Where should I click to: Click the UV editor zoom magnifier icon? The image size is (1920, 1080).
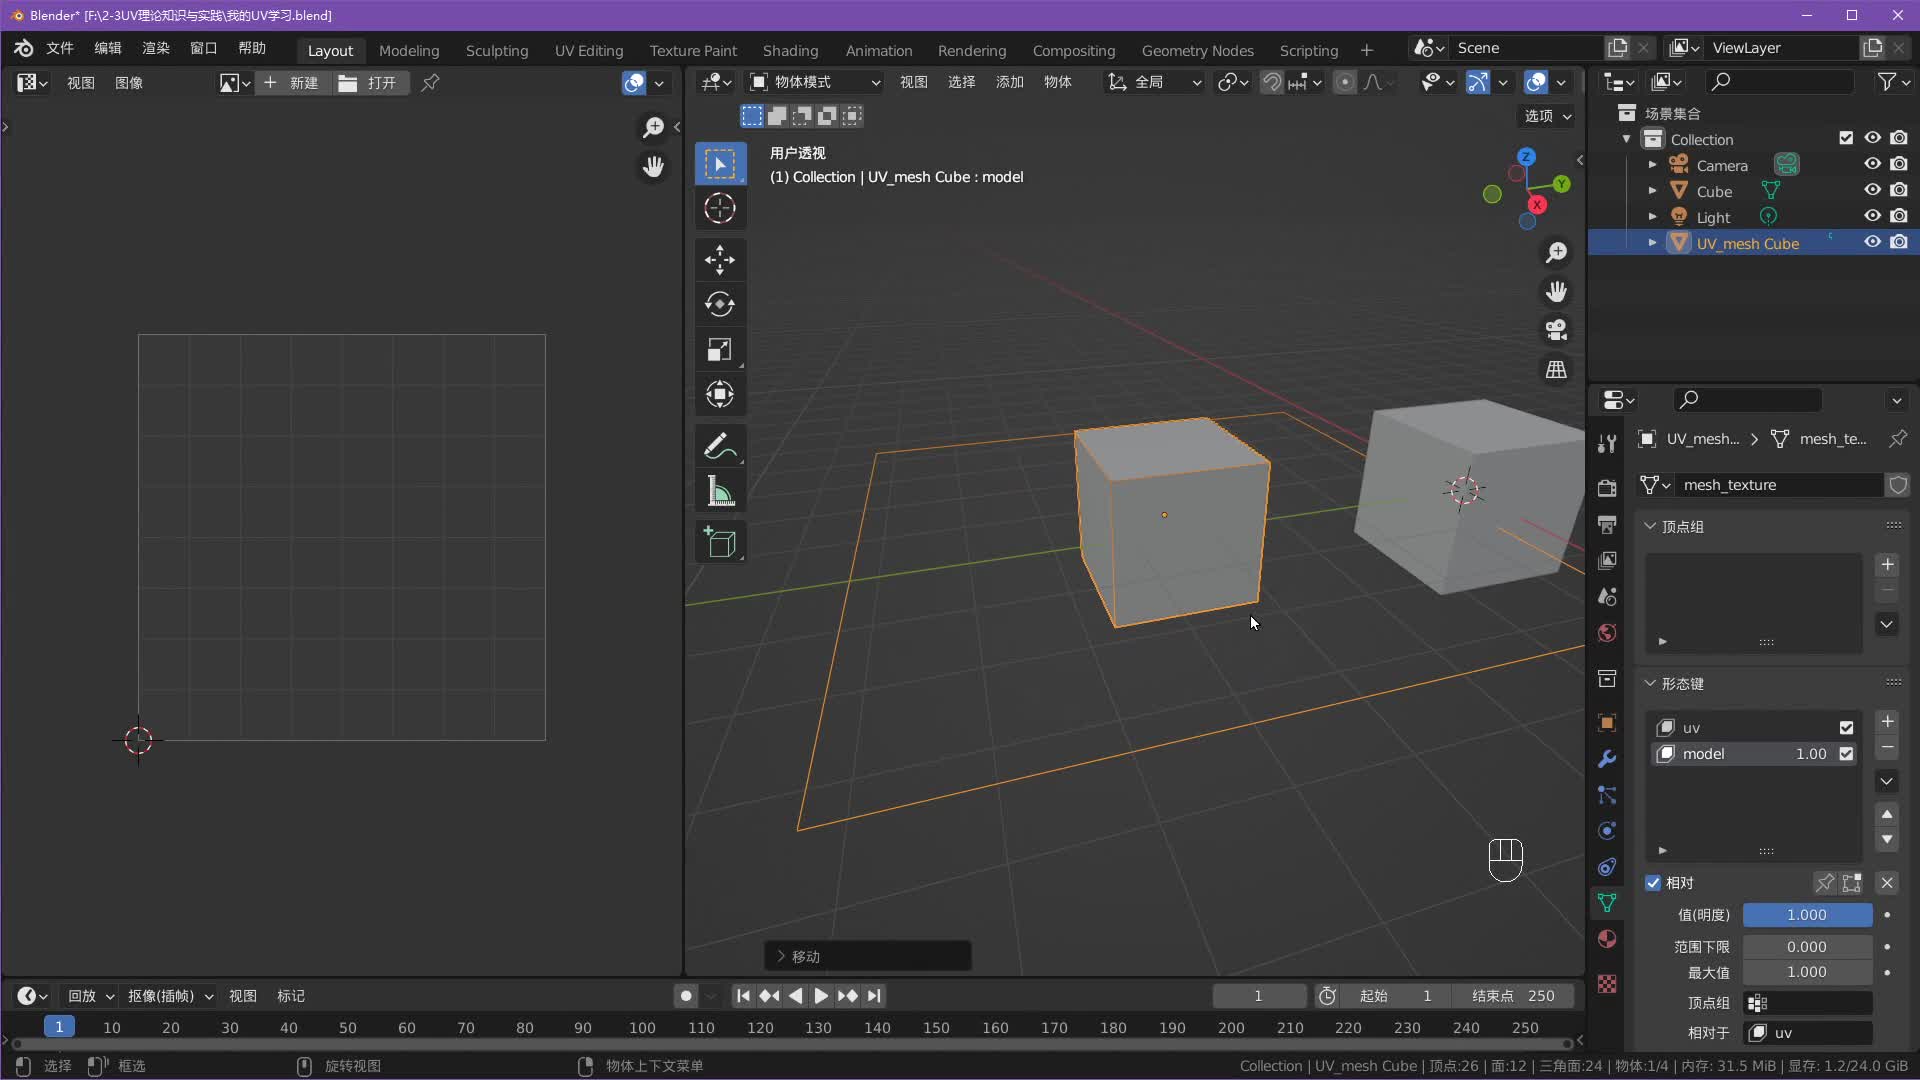point(653,127)
